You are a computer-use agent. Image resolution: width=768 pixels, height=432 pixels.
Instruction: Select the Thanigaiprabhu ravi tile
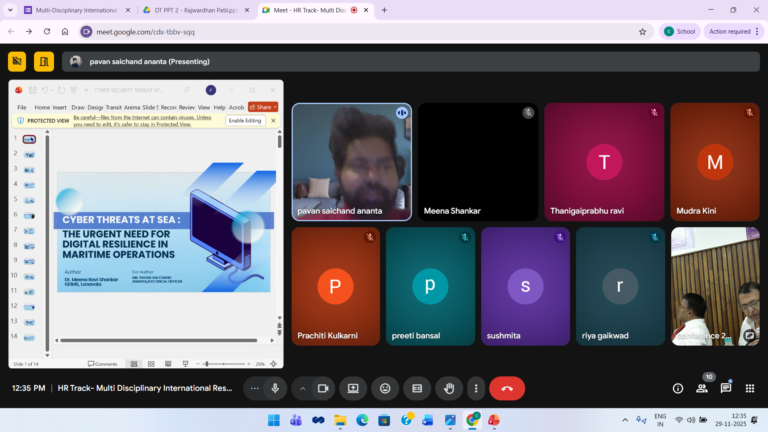pos(604,162)
